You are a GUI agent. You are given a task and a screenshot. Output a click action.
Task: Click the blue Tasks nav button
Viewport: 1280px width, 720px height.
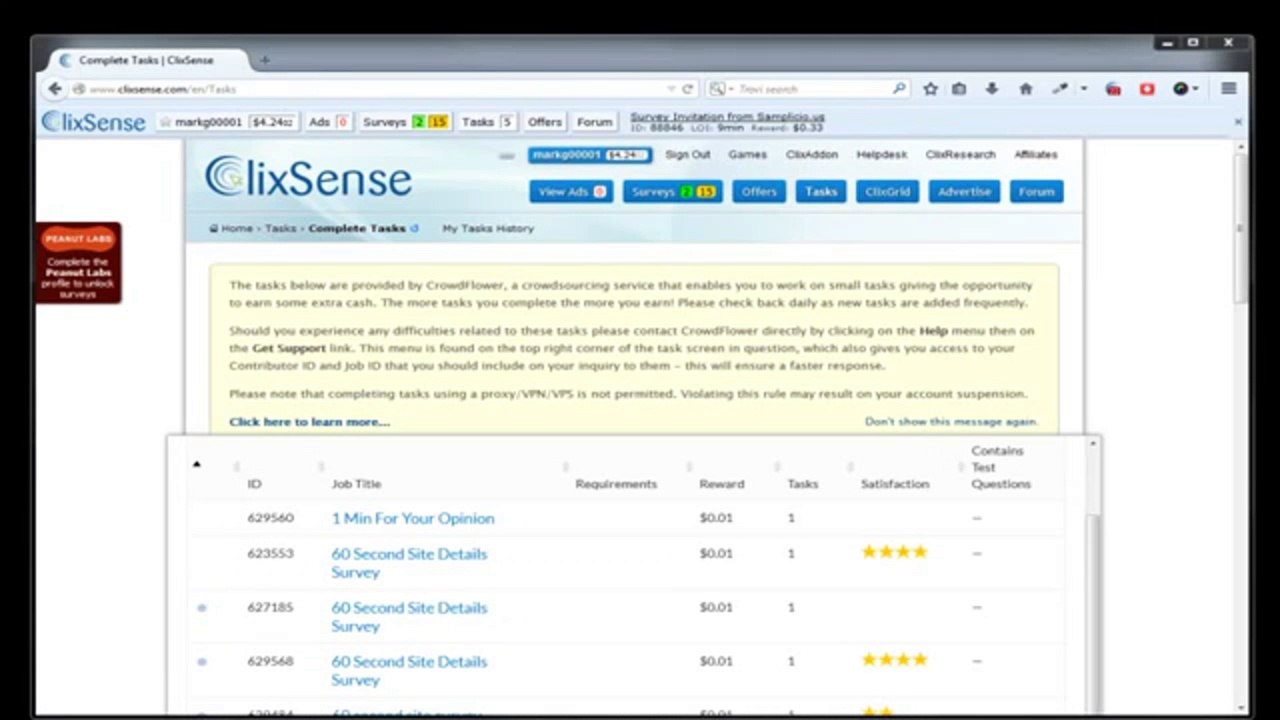(821, 192)
